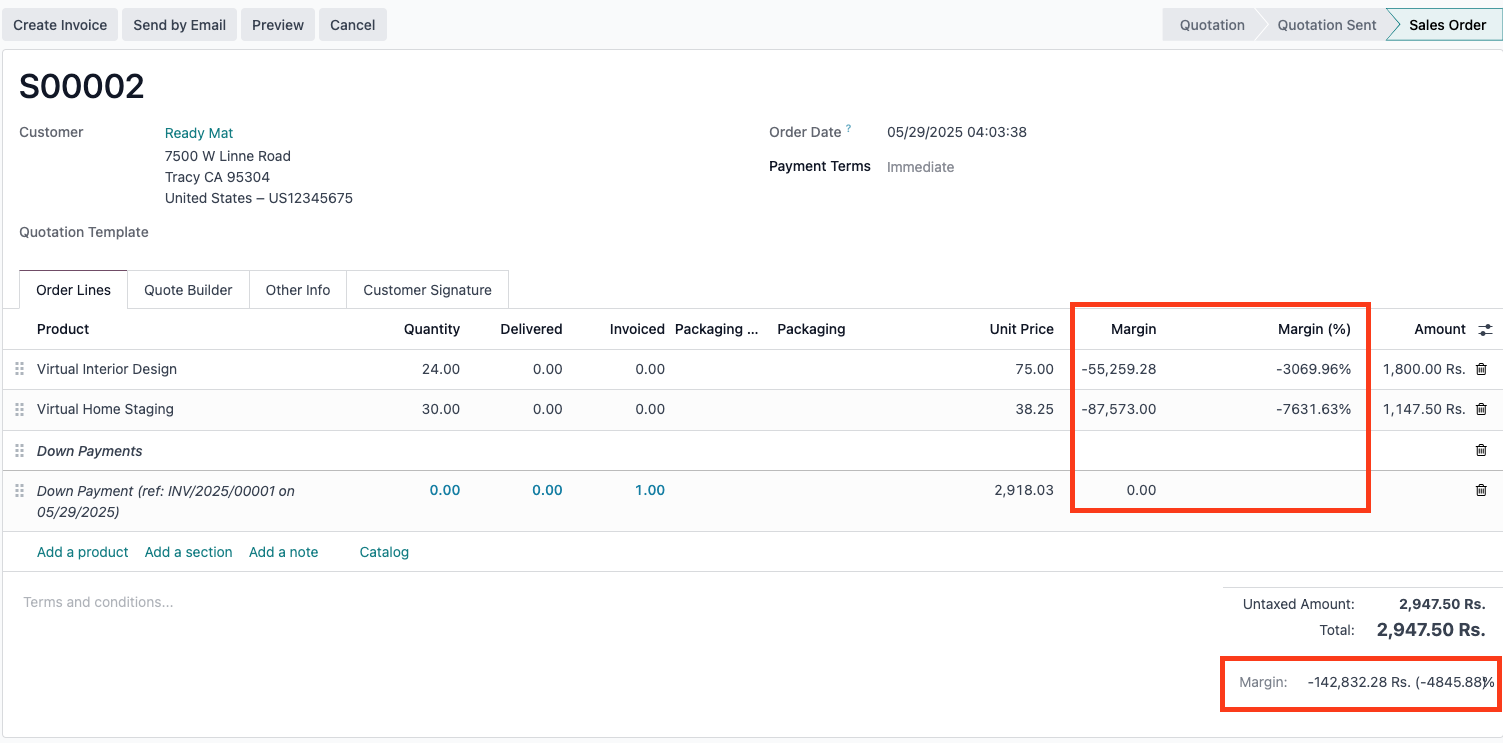This screenshot has height=743, width=1503.
Task: Click drag handle of Down Payments section
Action: point(19,451)
